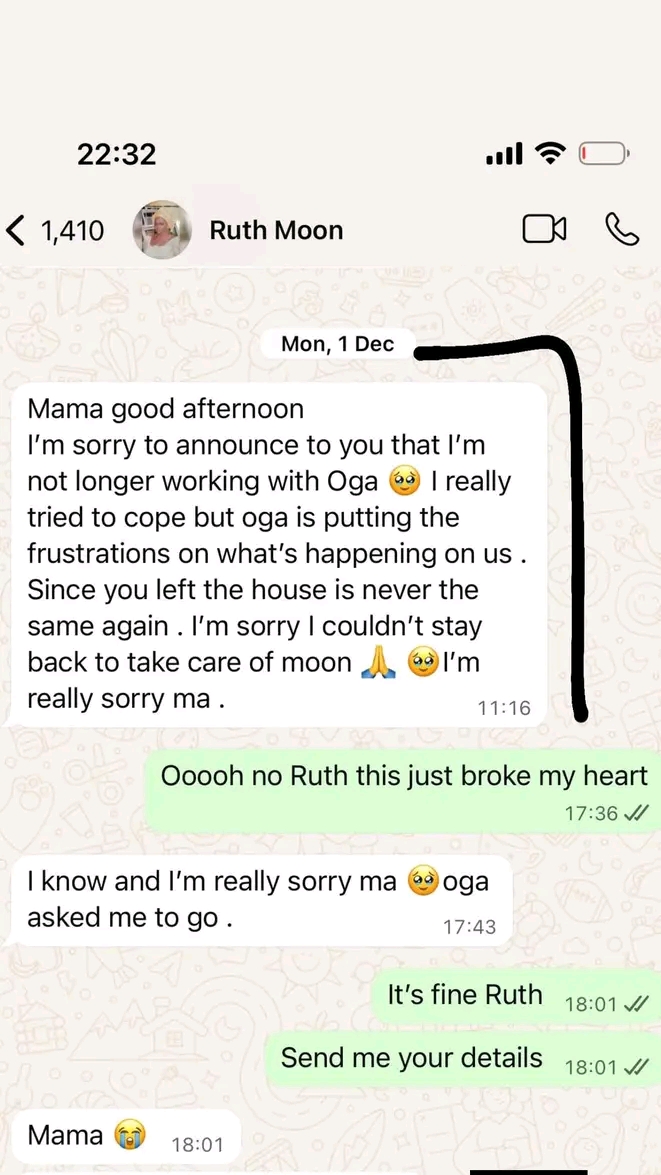The width and height of the screenshot is (661, 1175).
Task: Tap the low battery indicator
Action: click(603, 154)
